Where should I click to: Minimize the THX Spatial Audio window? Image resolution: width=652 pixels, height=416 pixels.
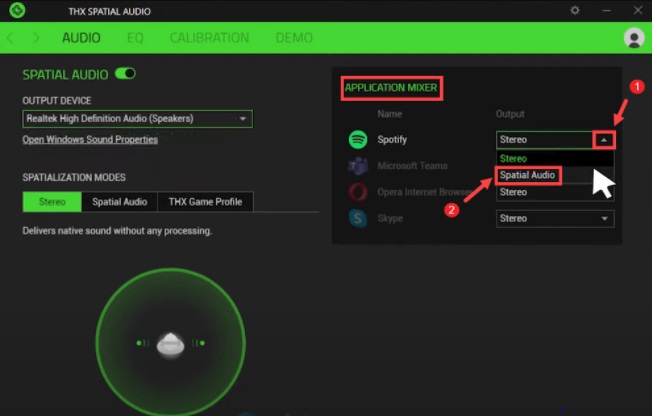pyautogui.click(x=607, y=10)
